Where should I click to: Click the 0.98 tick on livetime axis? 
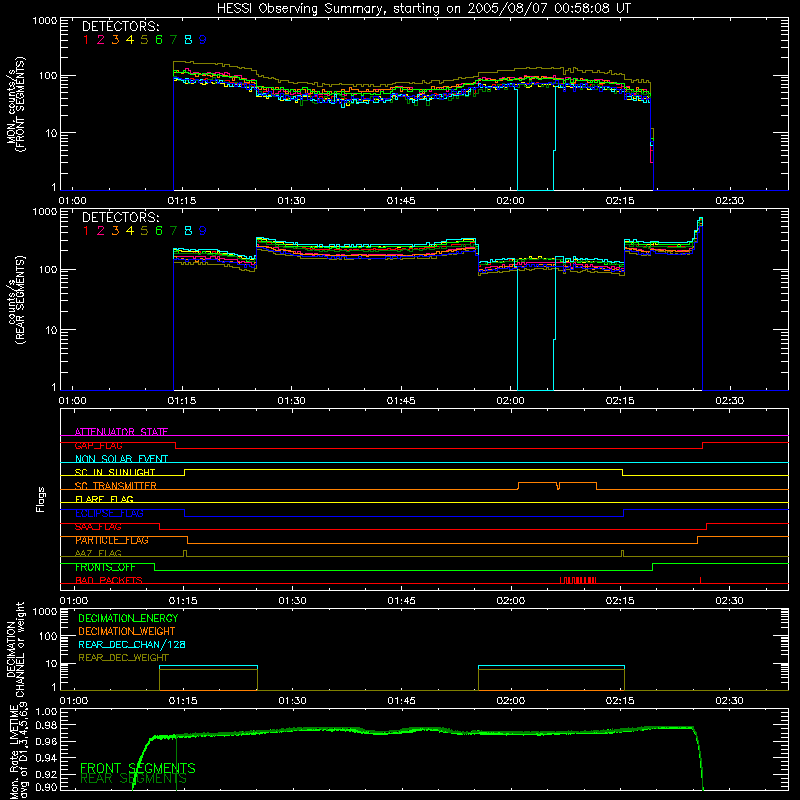47,725
